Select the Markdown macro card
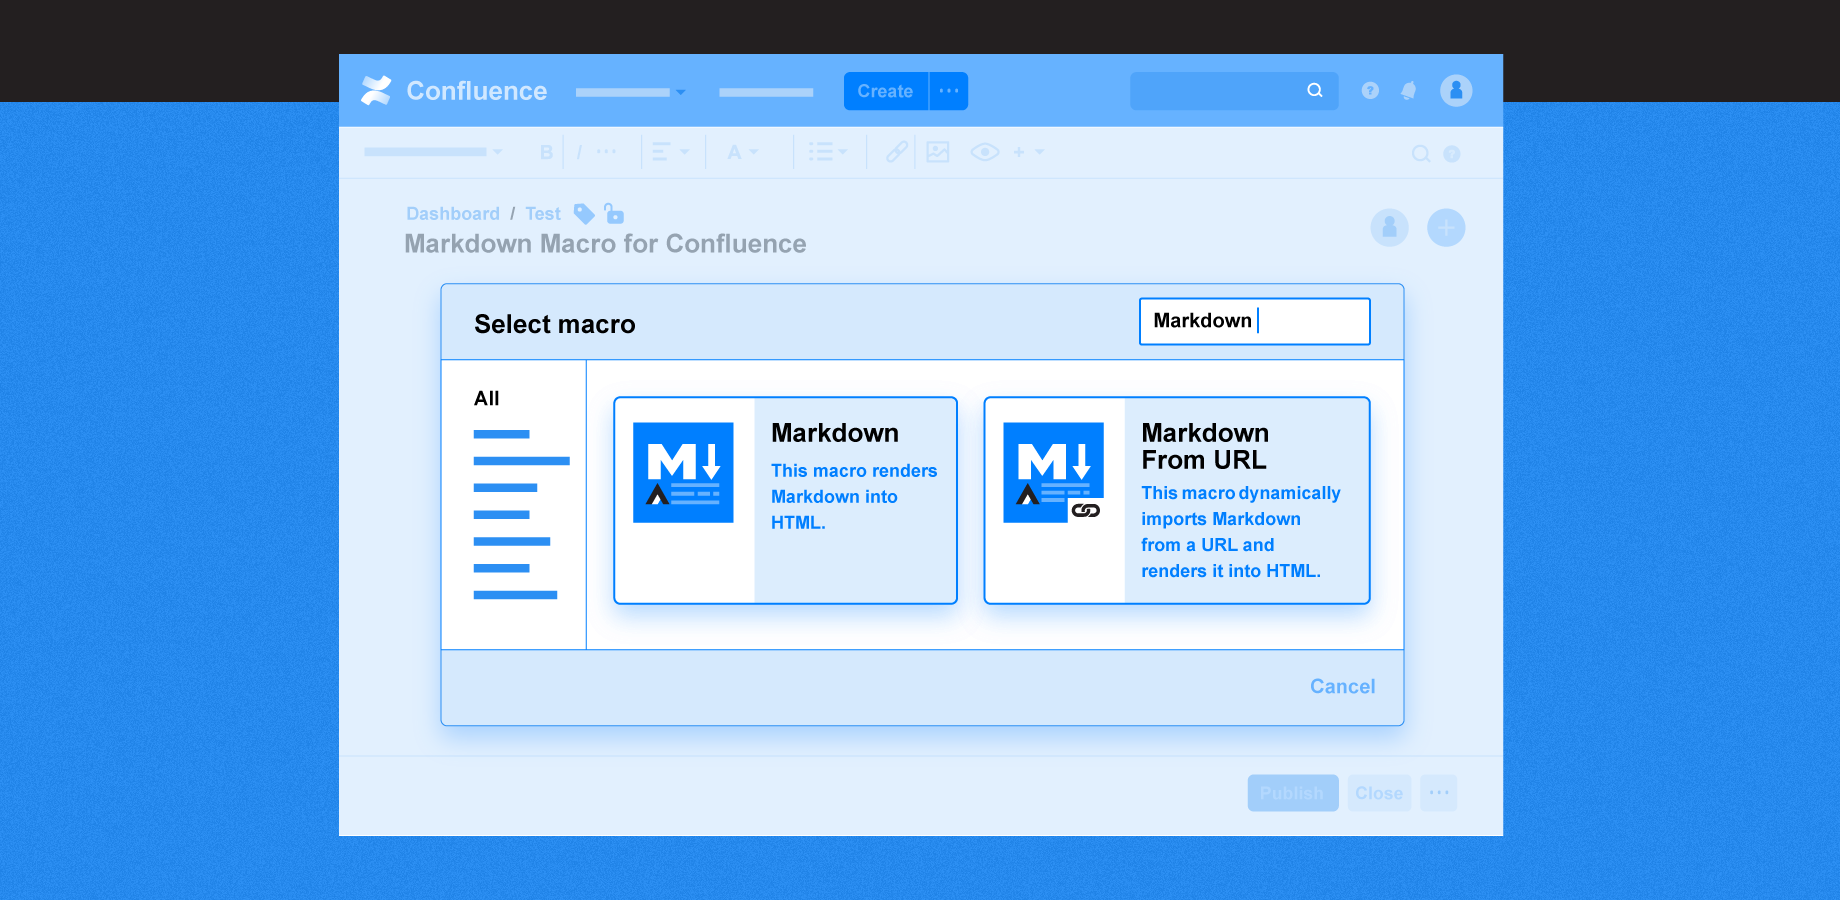Viewport: 1840px width, 900px height. click(x=785, y=500)
